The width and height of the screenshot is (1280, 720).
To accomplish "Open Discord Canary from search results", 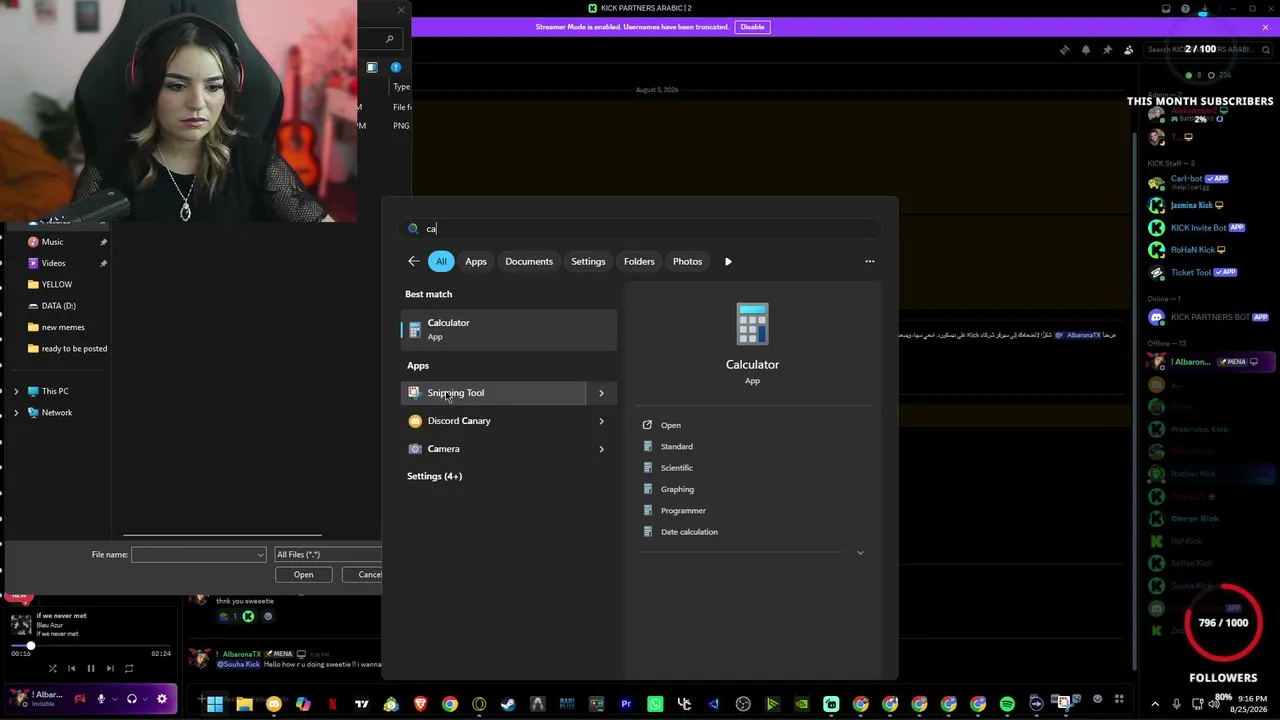I will coord(493,421).
